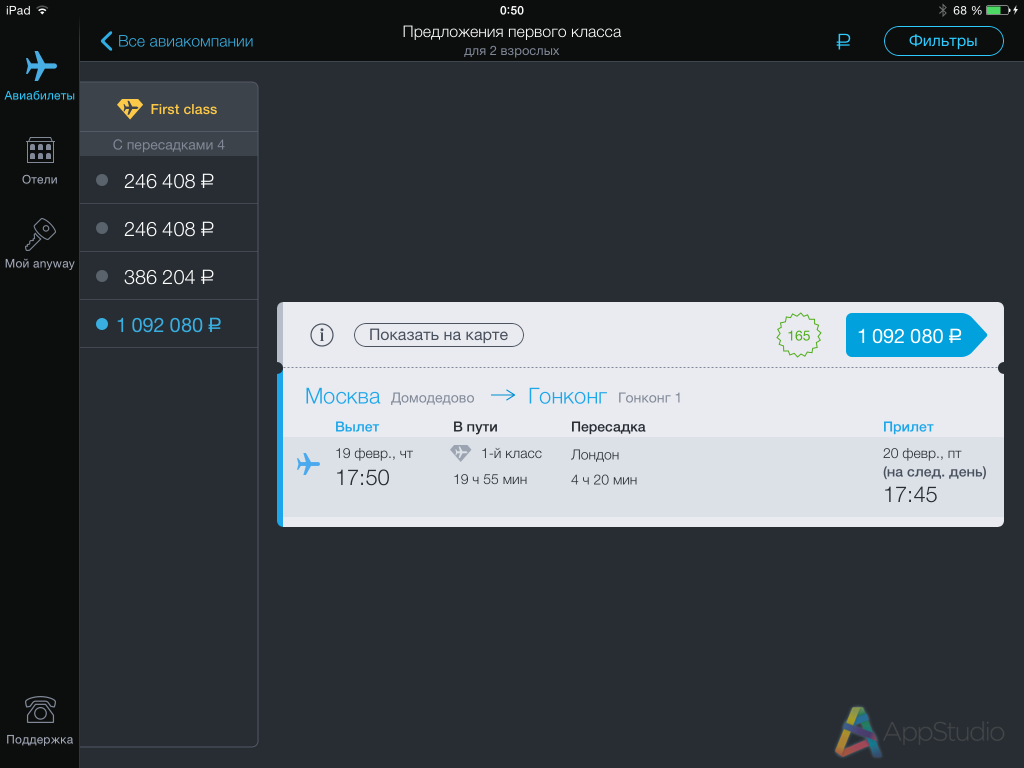The height and width of the screenshot is (768, 1024).
Task: Tap the Лондон transfer detail
Action: [595, 455]
